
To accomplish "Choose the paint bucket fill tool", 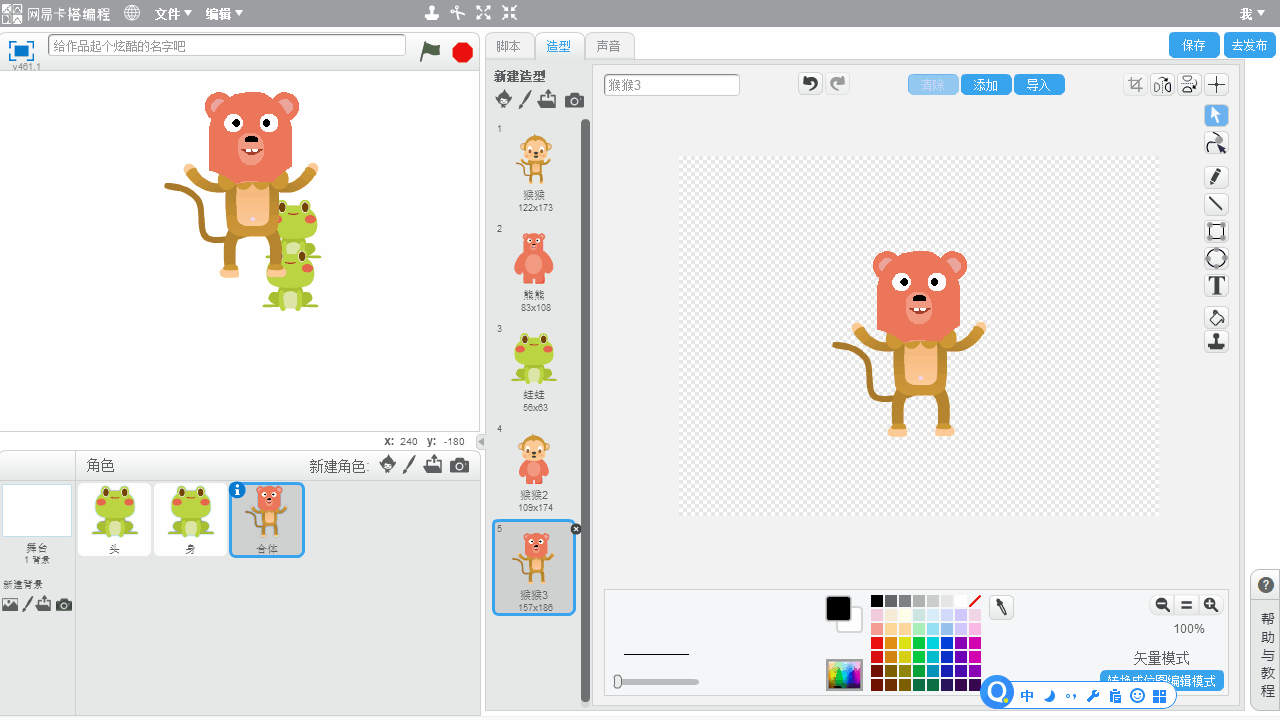I will pos(1216,318).
